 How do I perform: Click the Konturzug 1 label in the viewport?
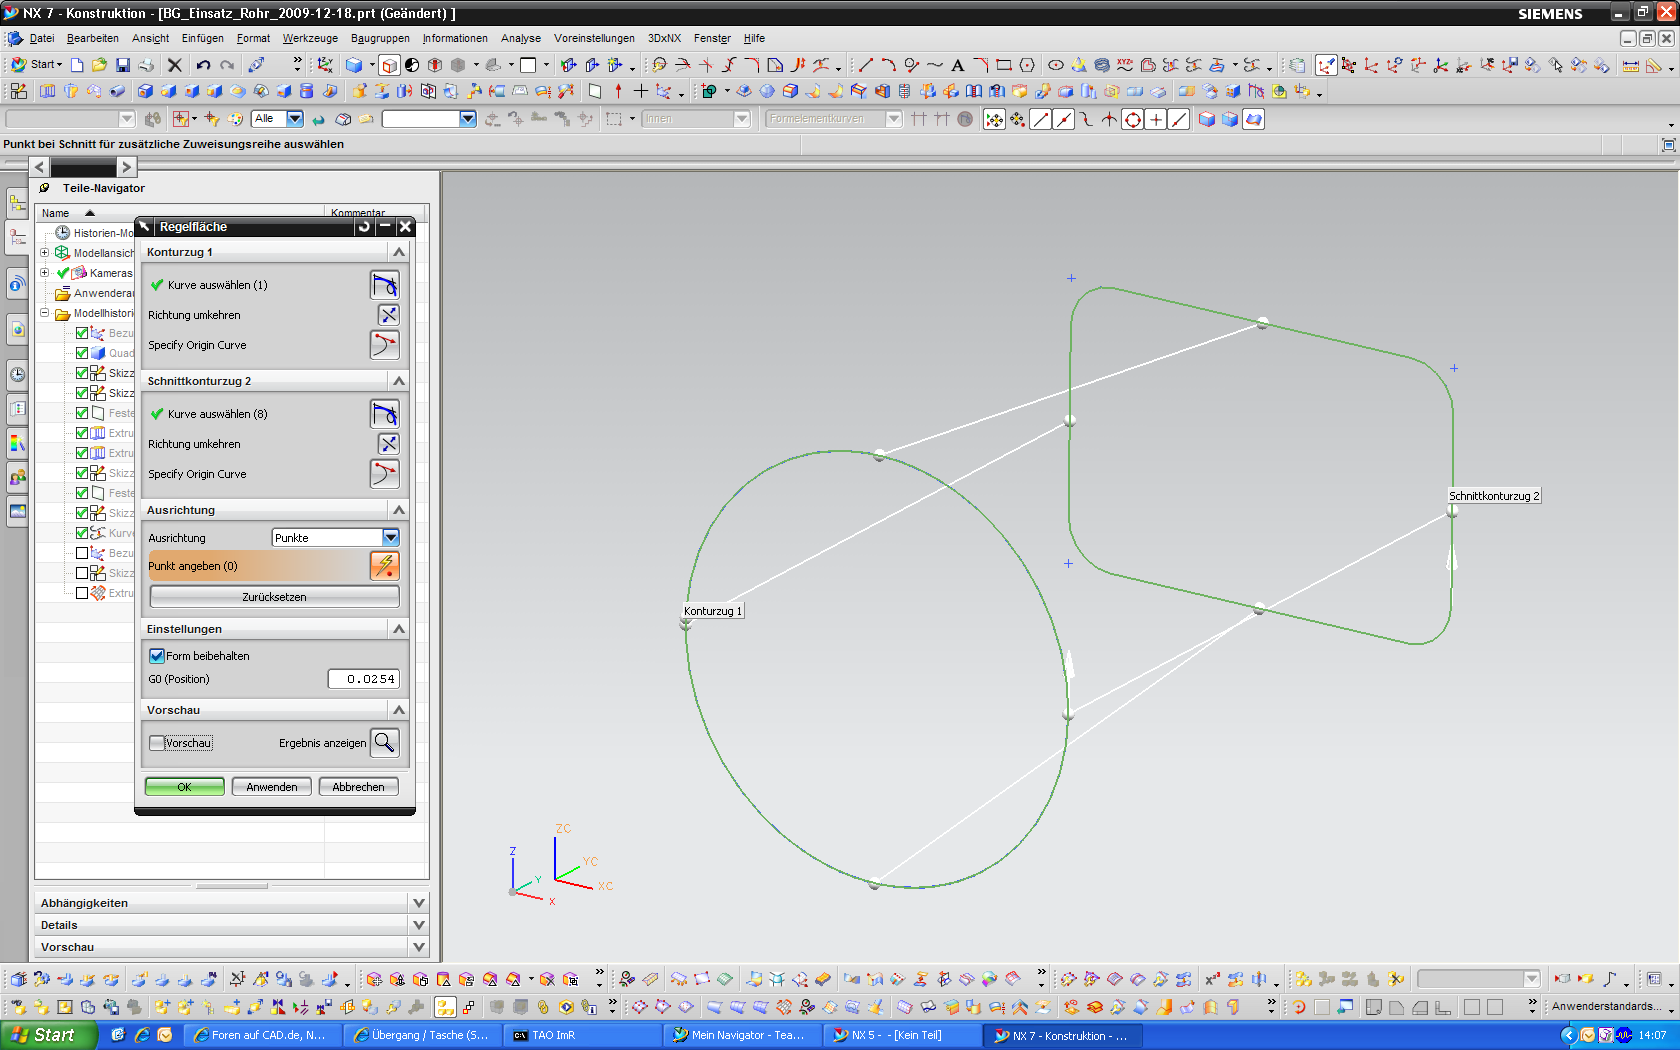point(713,611)
